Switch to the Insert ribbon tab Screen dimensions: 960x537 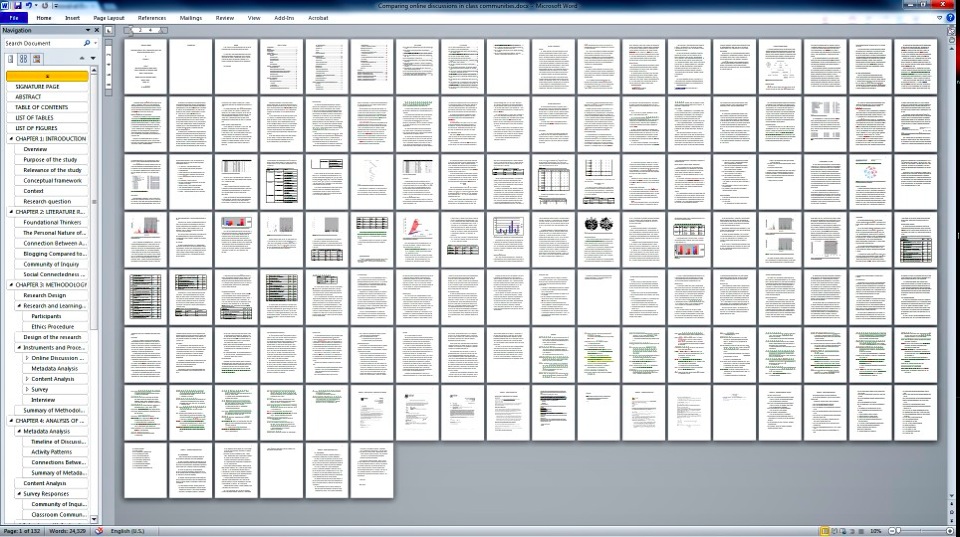72,18
